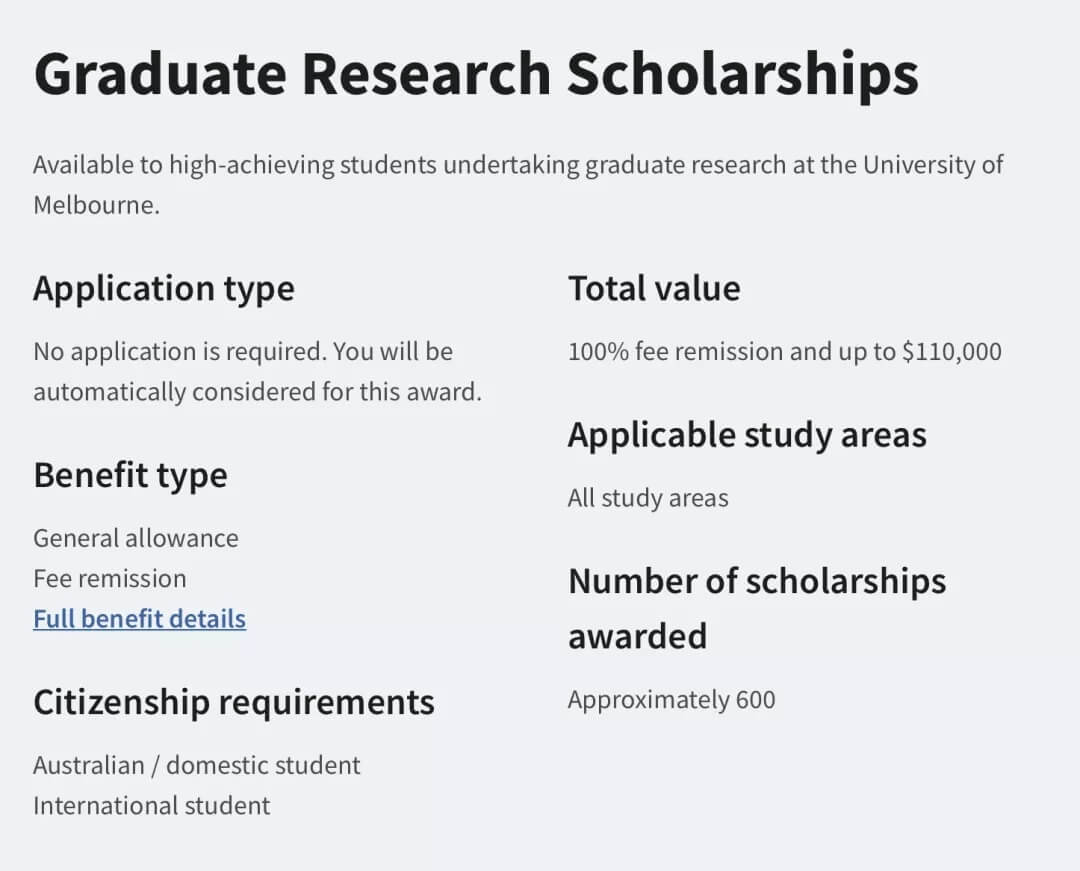Select the Citizenship requirements heading
1080x871 pixels.
pos(233,703)
